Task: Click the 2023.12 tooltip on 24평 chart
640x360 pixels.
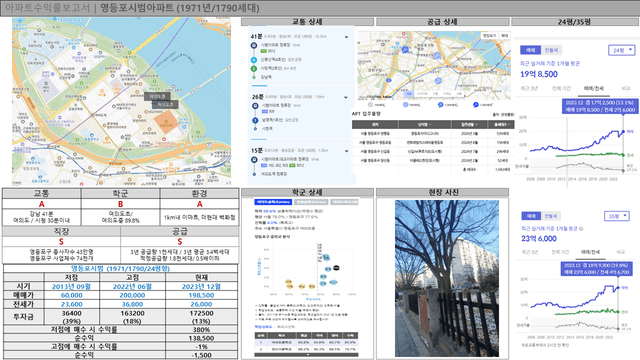Action: 600,106
